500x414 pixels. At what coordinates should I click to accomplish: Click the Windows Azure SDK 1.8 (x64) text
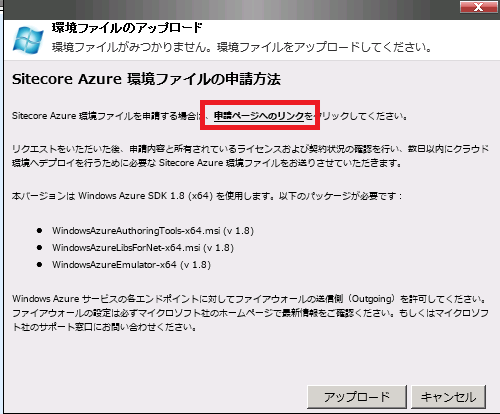click(x=145, y=196)
